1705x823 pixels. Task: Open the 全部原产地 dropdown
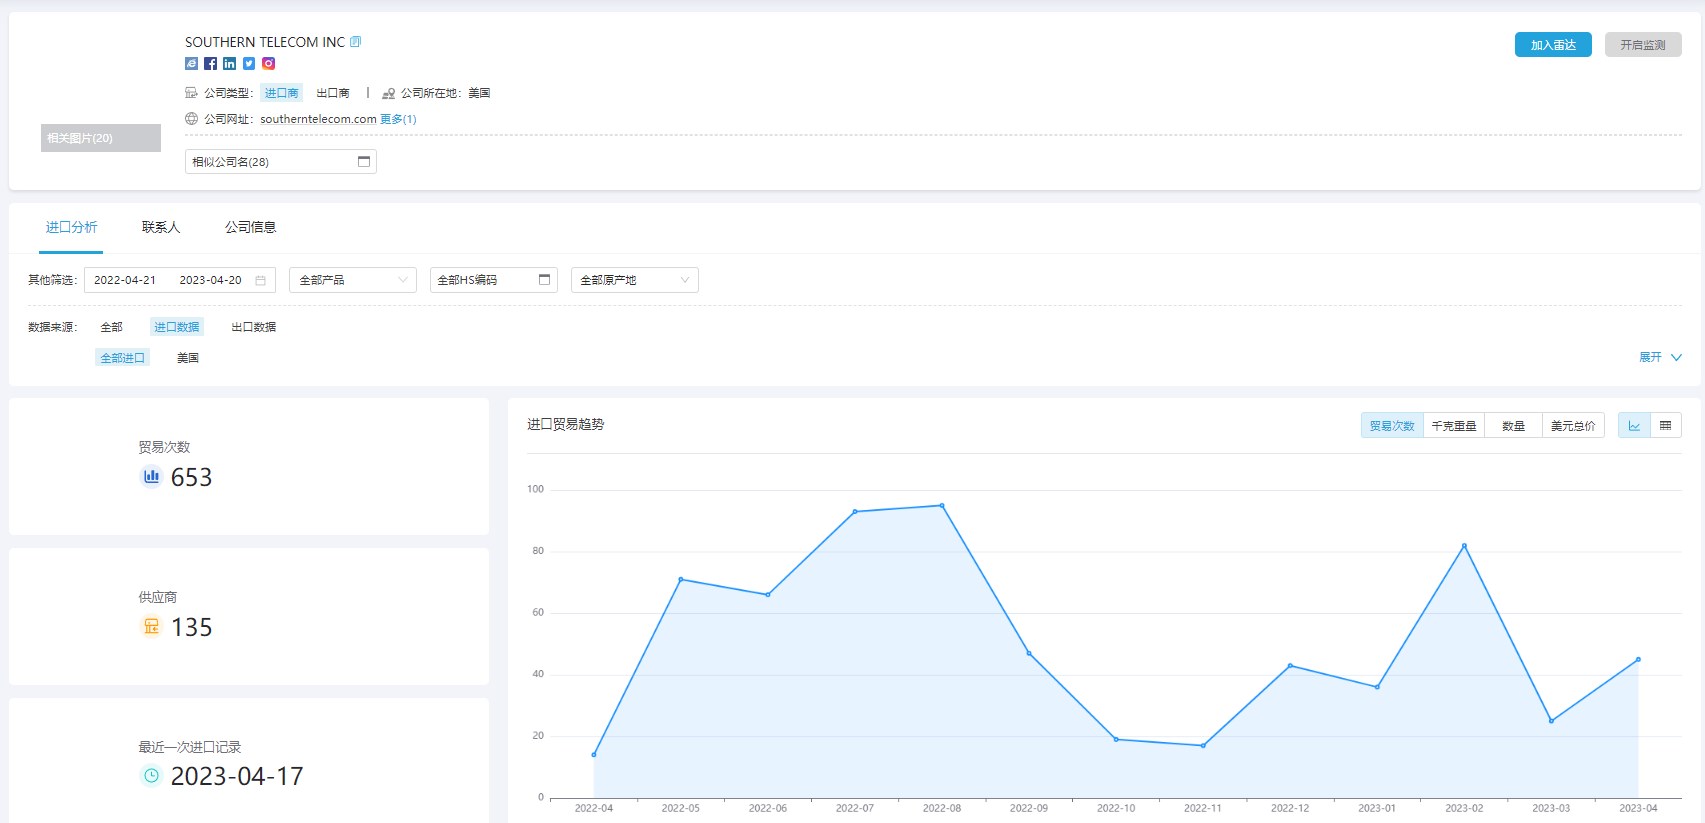tap(635, 280)
